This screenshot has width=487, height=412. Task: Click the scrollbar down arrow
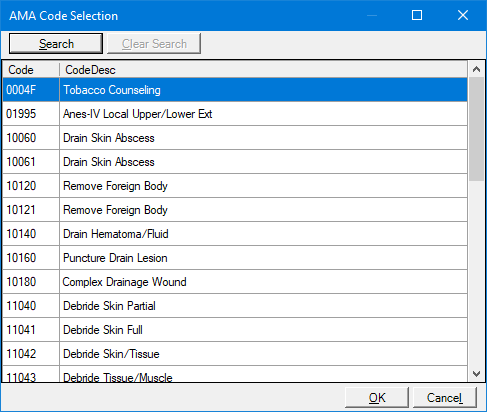point(476,374)
